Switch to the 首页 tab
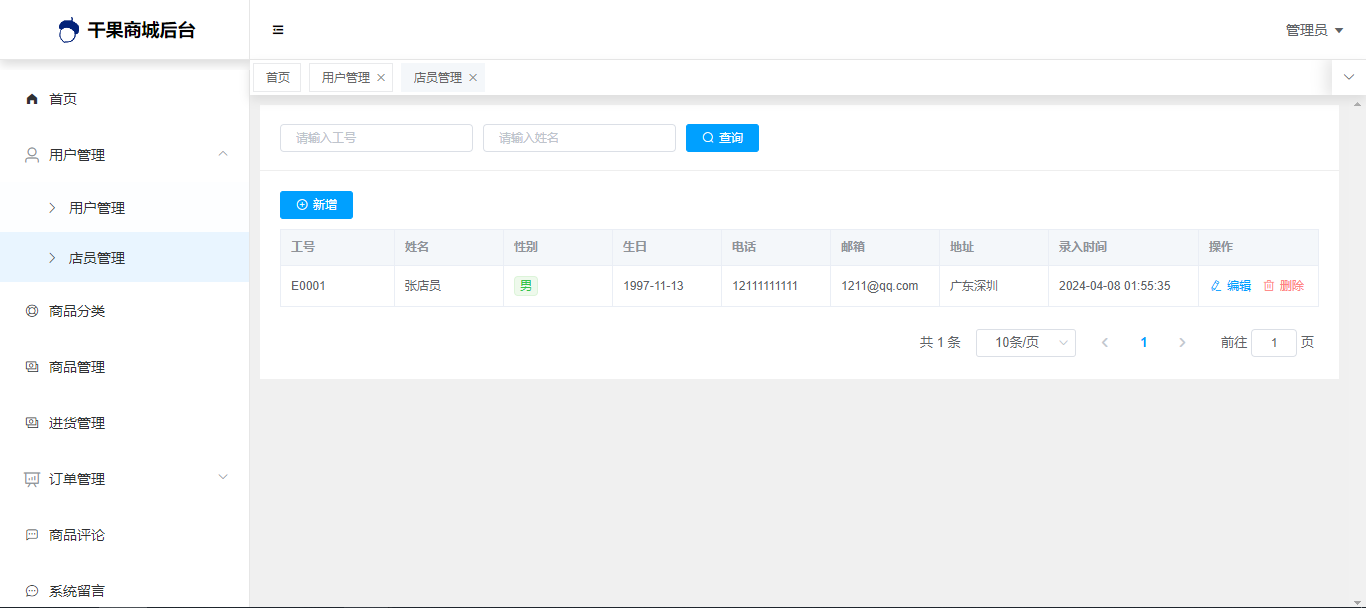 click(x=278, y=78)
